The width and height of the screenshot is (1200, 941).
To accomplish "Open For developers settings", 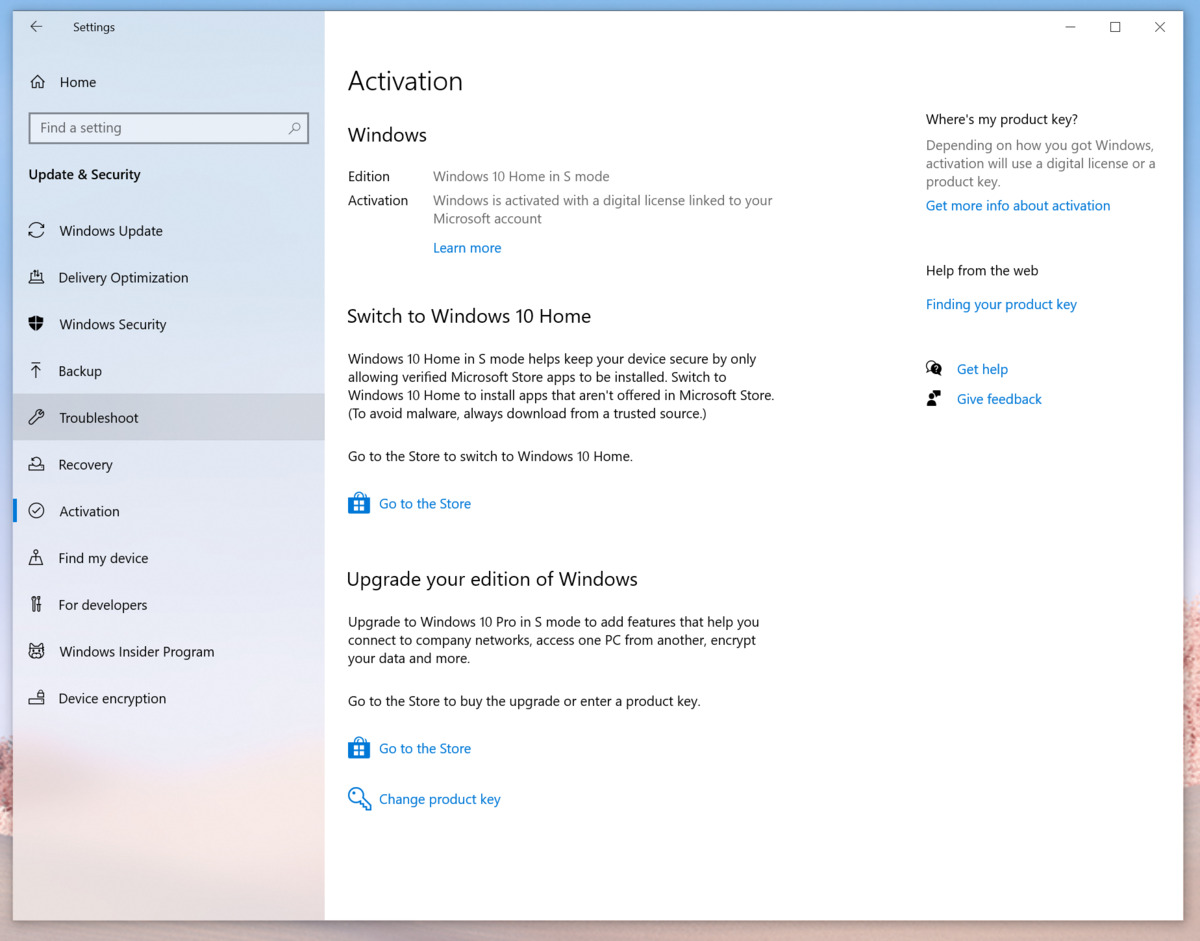I will click(169, 604).
